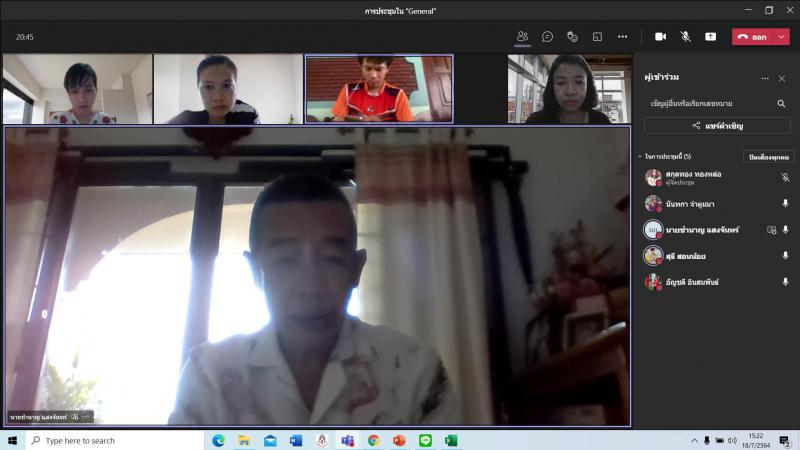Screen dimensions: 800x450
Task: Open Word from taskbar
Action: coord(295,440)
